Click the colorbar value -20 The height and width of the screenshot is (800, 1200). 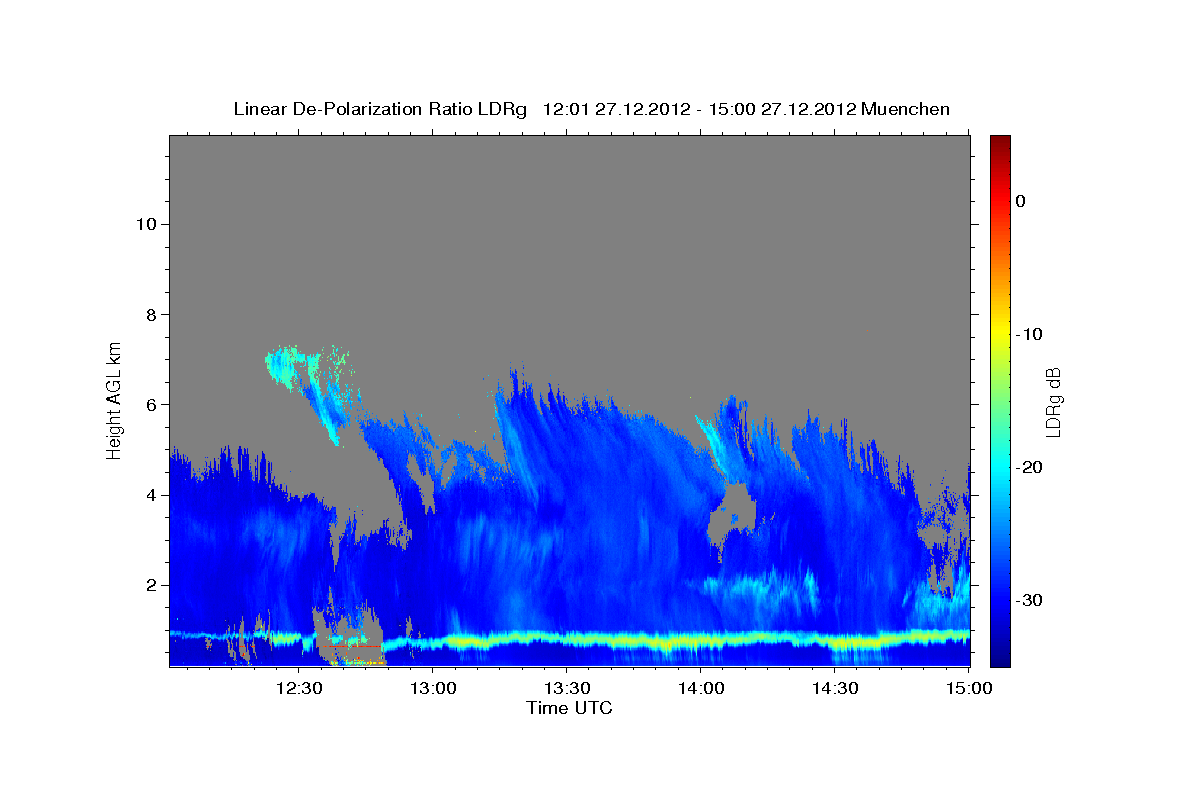click(x=1030, y=467)
